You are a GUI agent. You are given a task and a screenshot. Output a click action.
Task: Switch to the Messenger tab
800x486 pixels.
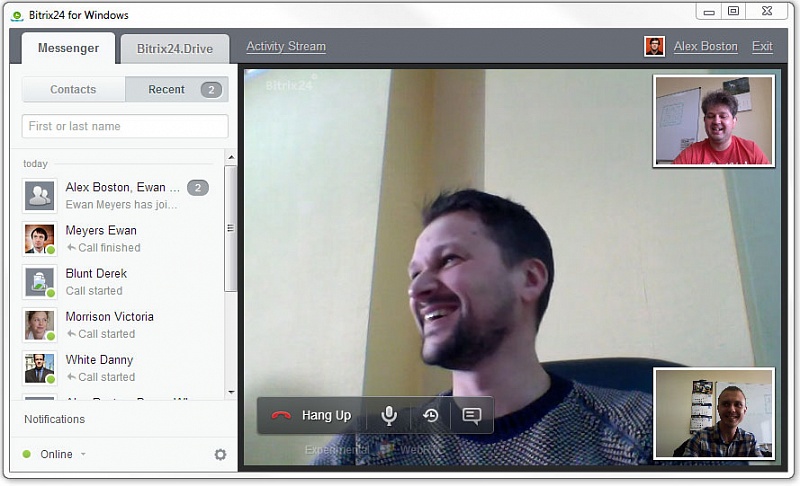(x=68, y=48)
